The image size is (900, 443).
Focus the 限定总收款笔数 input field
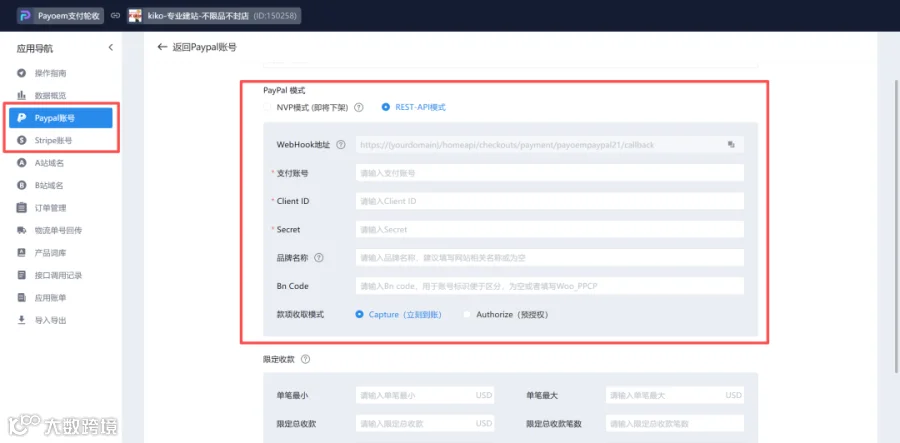coord(675,423)
